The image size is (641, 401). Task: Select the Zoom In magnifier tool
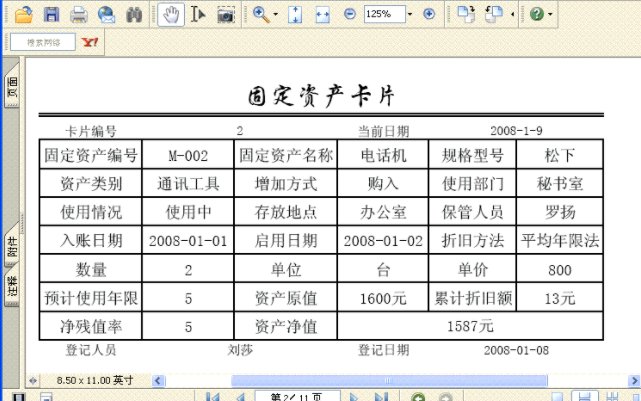pos(261,15)
